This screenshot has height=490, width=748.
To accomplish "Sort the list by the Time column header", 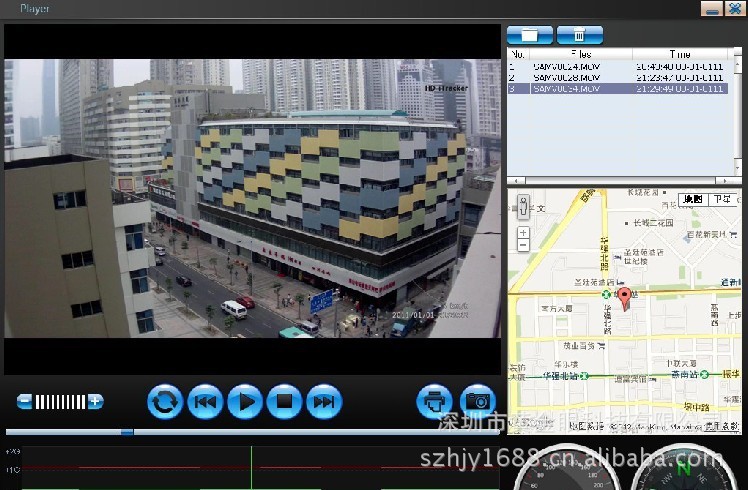I will (x=680, y=54).
